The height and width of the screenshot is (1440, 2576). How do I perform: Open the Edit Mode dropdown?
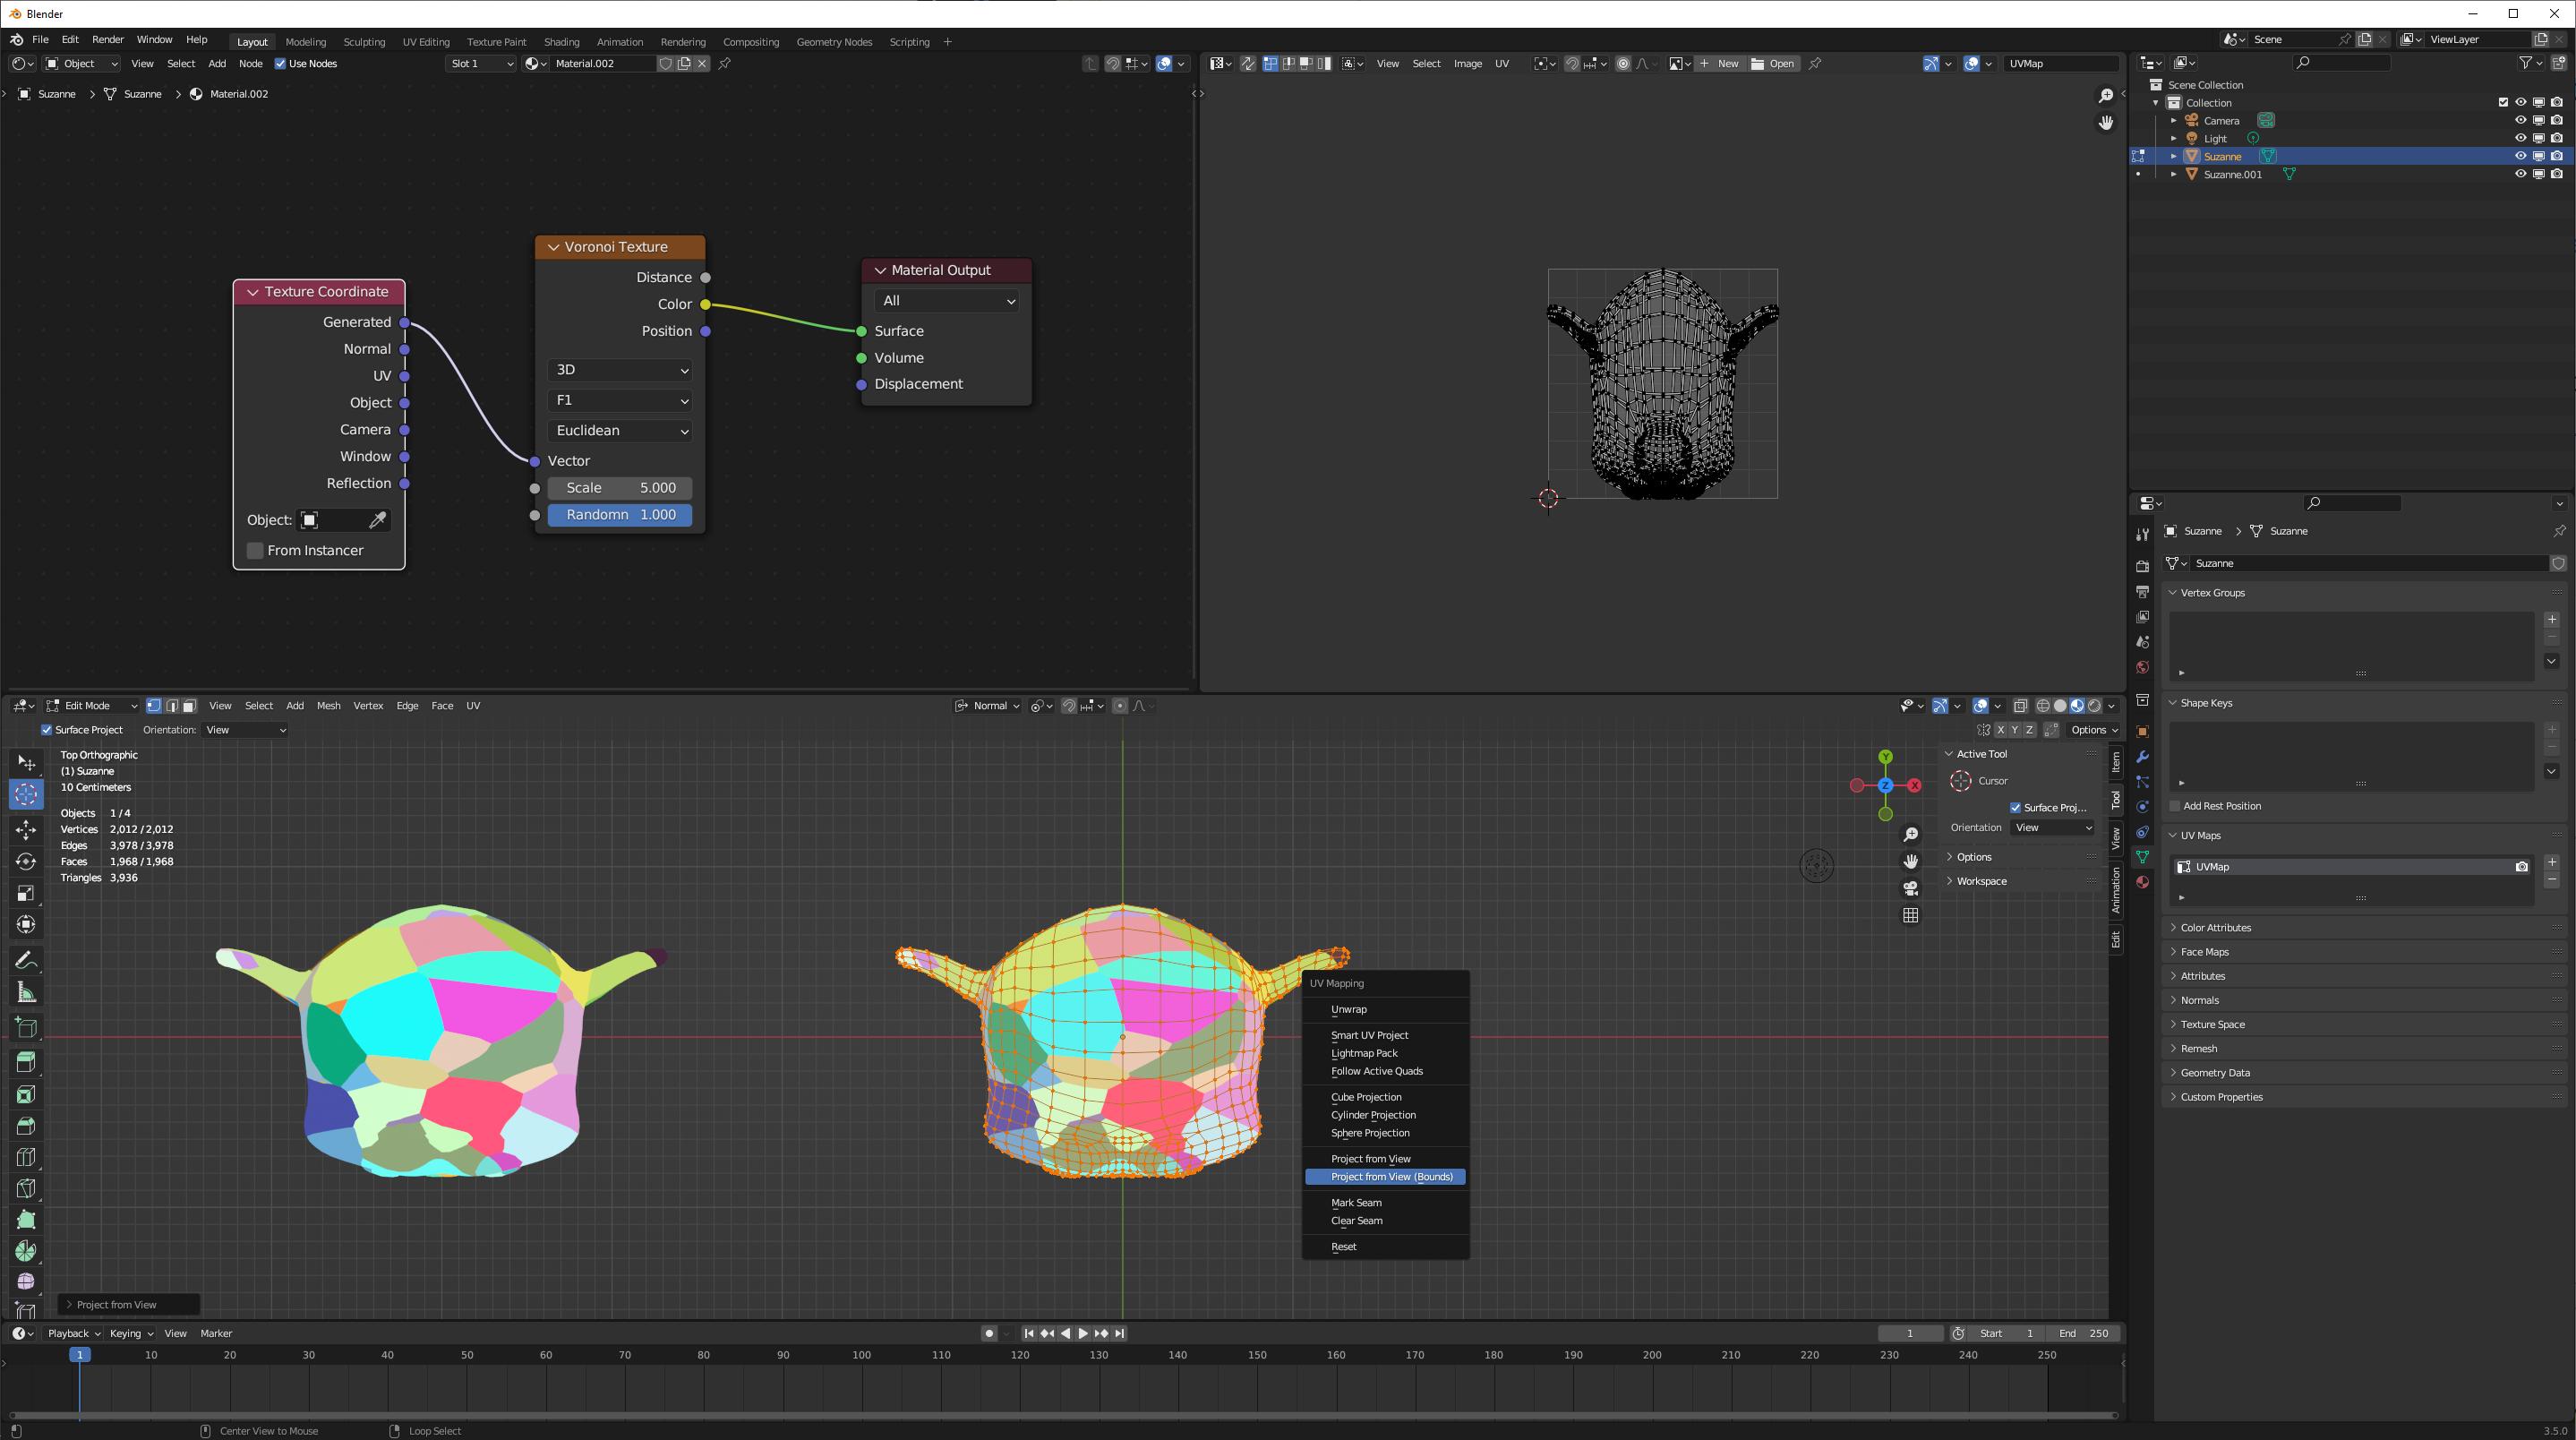(91, 706)
